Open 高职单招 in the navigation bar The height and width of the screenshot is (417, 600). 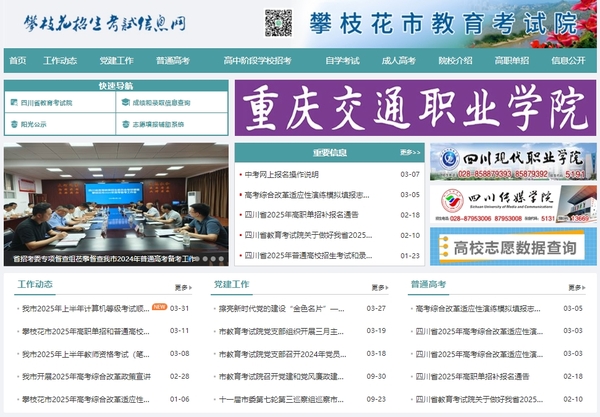point(512,60)
